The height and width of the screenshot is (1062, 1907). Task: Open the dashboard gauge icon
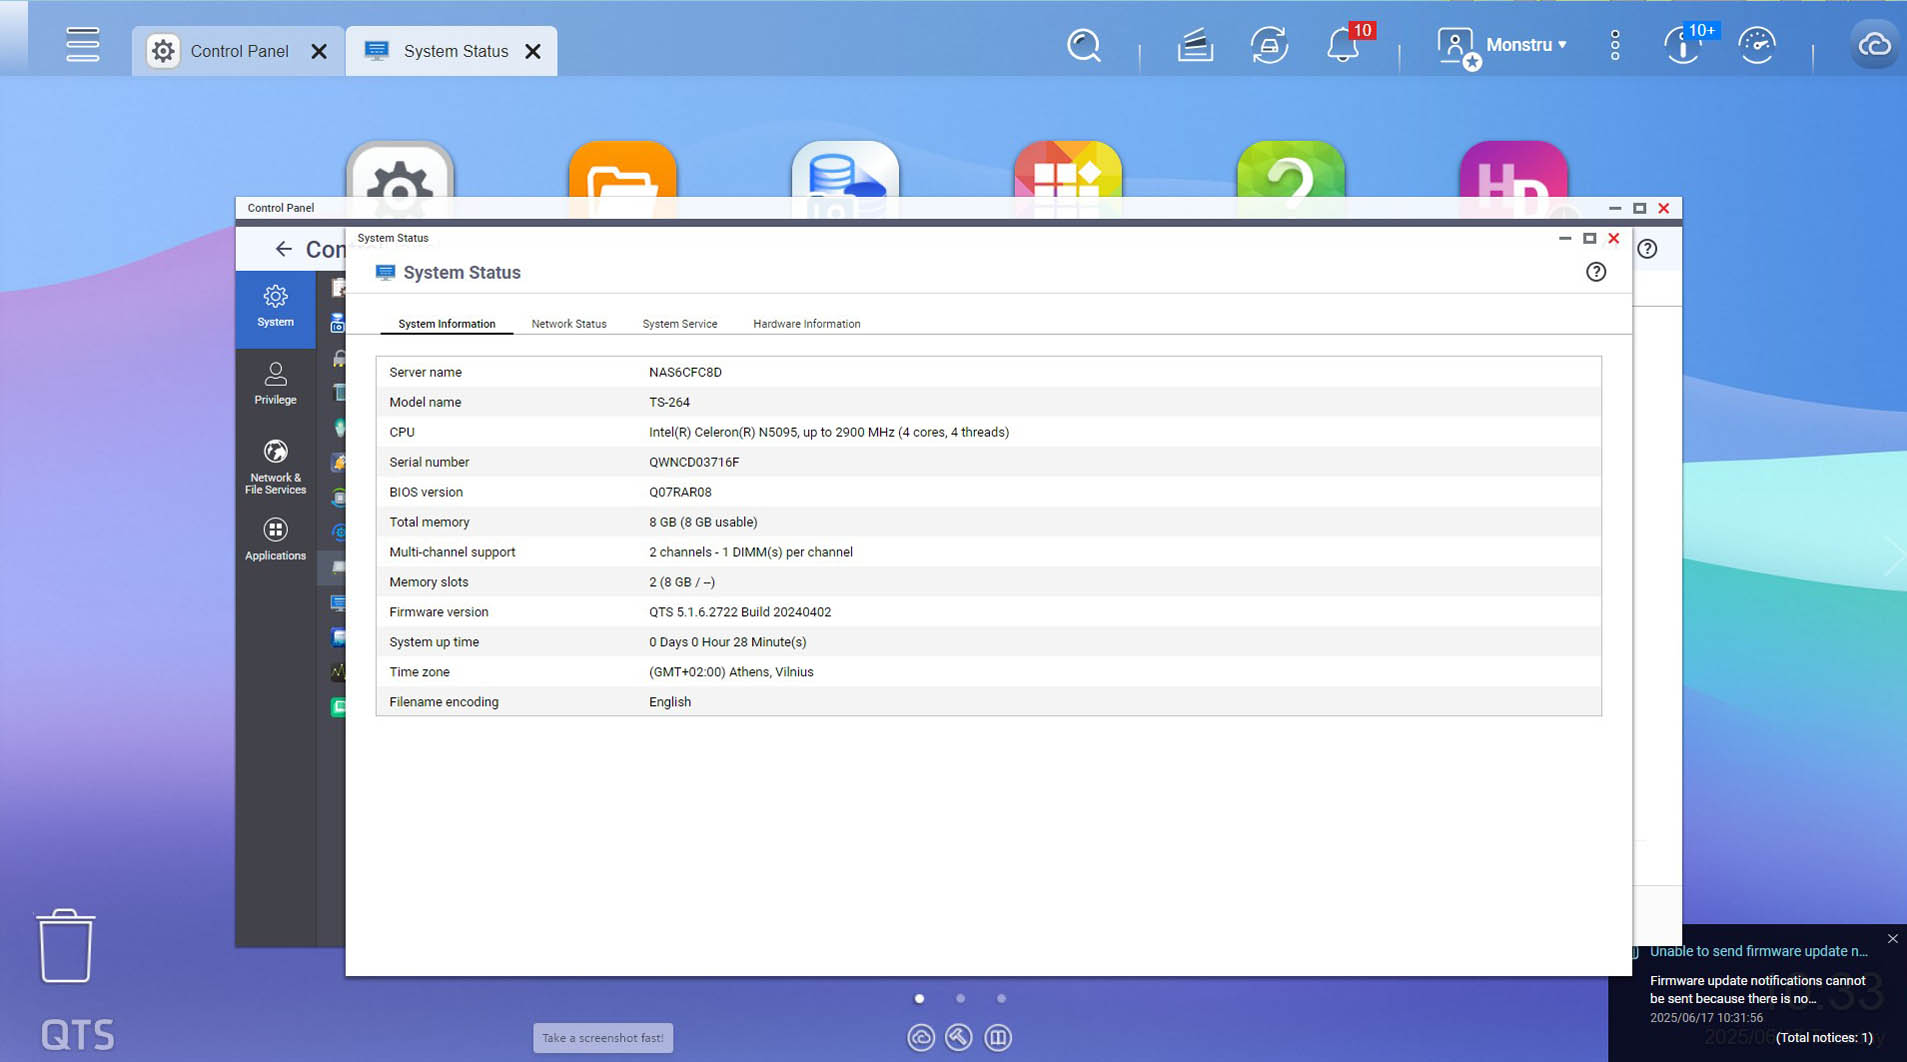(x=1756, y=46)
